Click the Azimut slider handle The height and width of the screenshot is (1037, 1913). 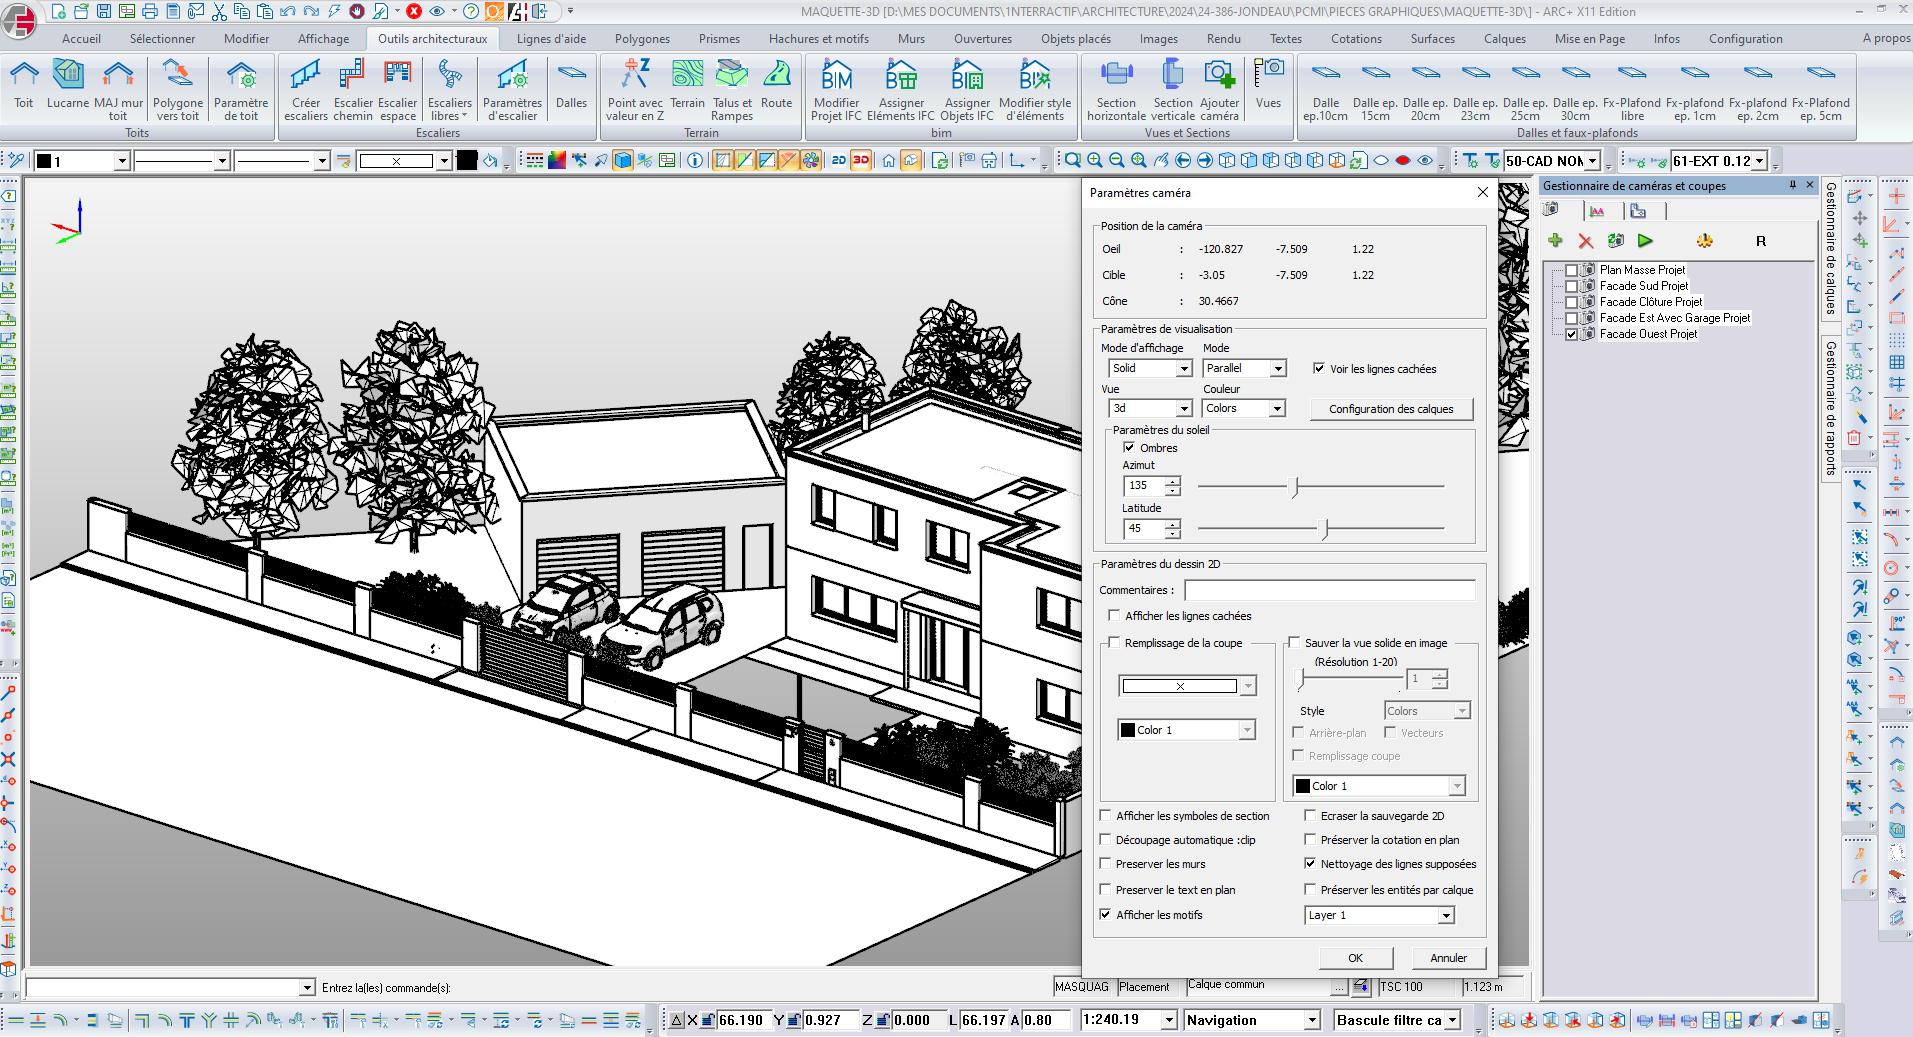point(1295,487)
